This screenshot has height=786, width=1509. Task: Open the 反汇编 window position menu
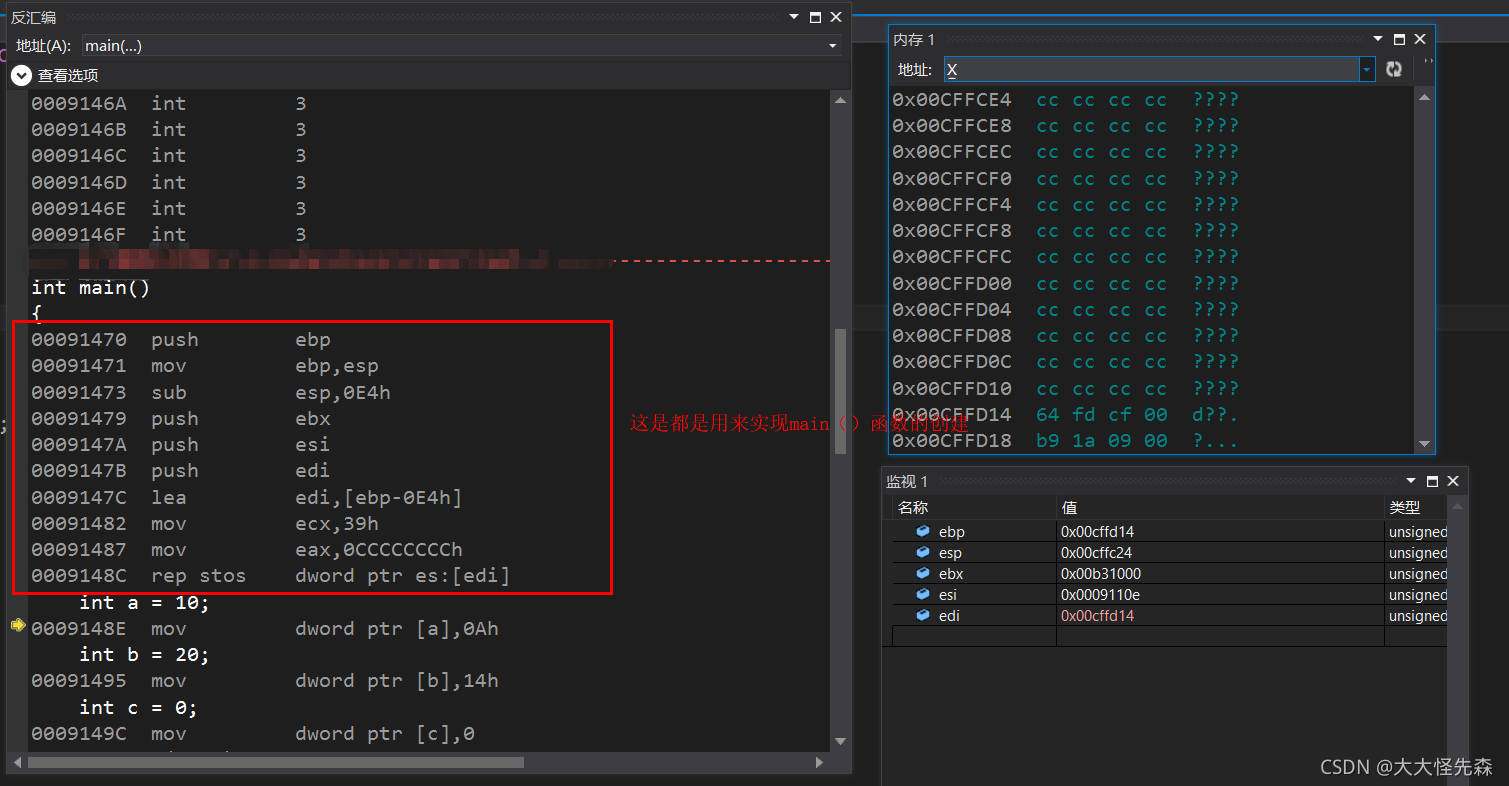[x=794, y=17]
